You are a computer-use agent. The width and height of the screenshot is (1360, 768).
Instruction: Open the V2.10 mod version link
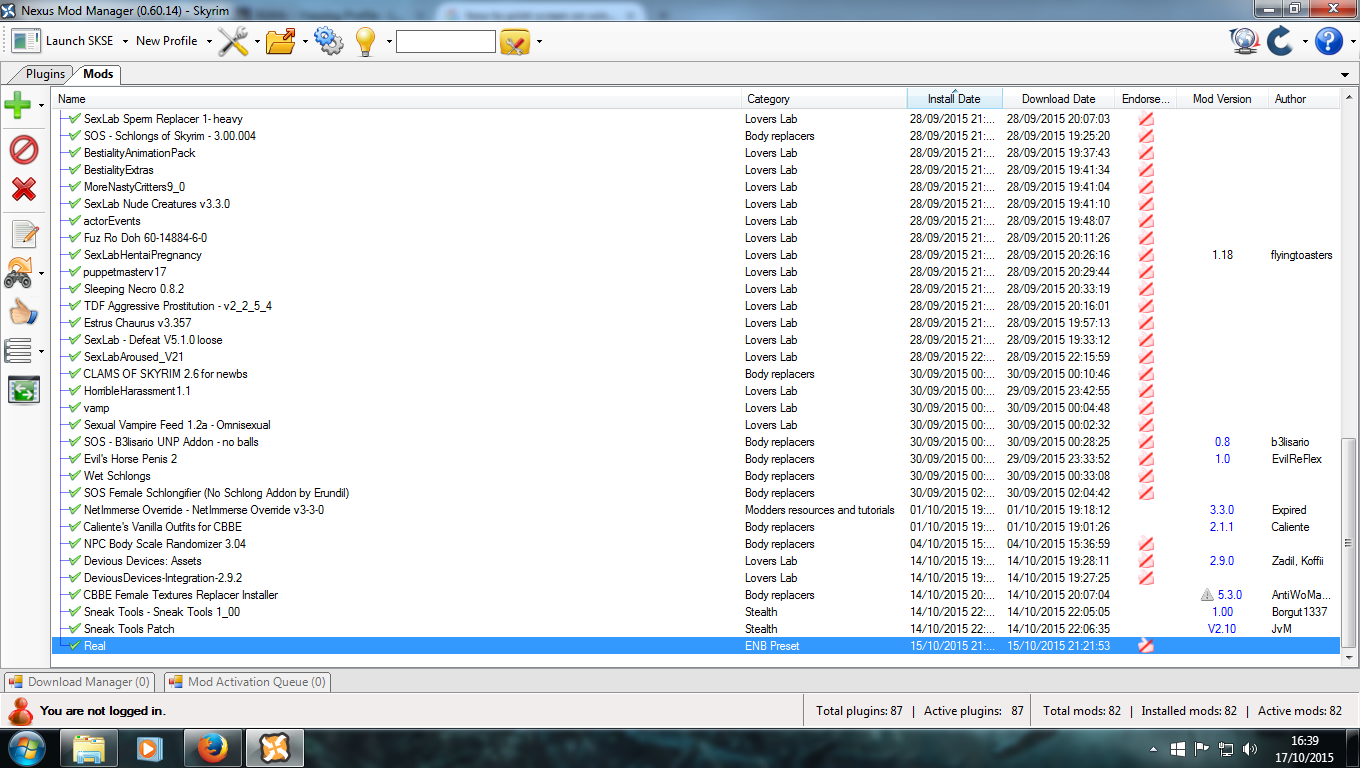[1221, 629]
